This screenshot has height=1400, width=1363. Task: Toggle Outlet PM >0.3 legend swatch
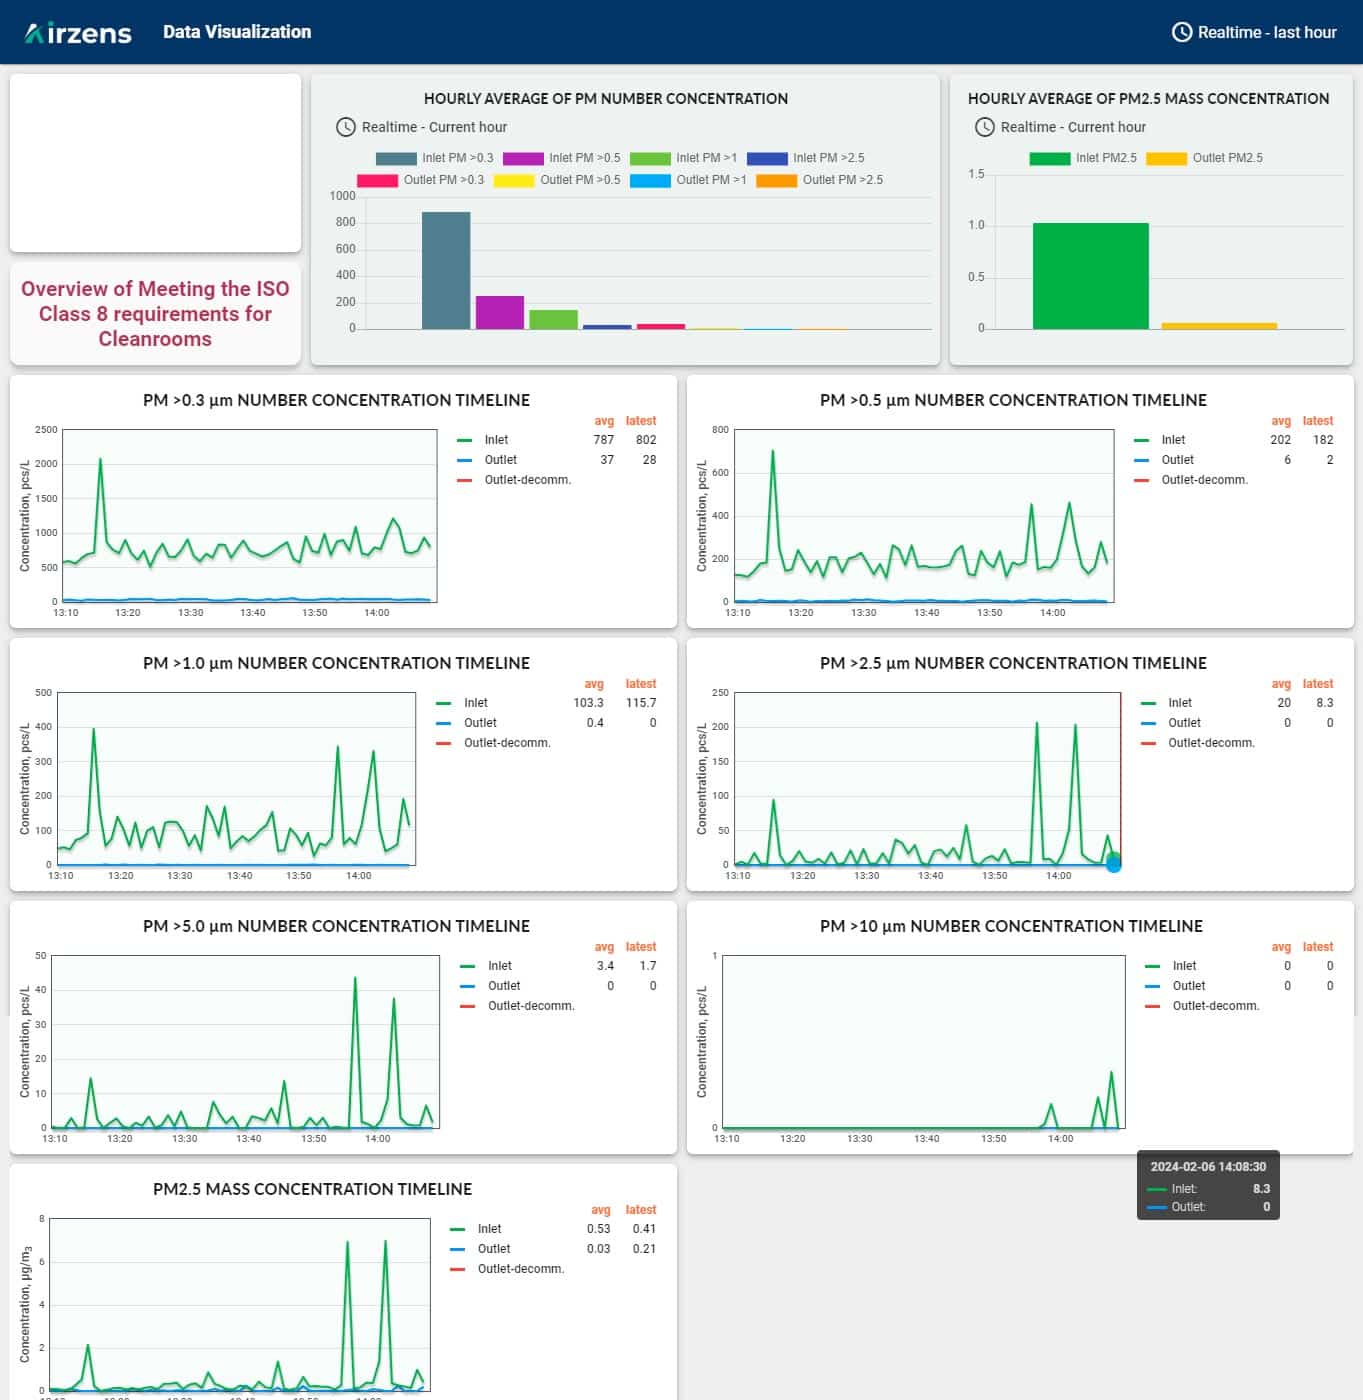(378, 180)
